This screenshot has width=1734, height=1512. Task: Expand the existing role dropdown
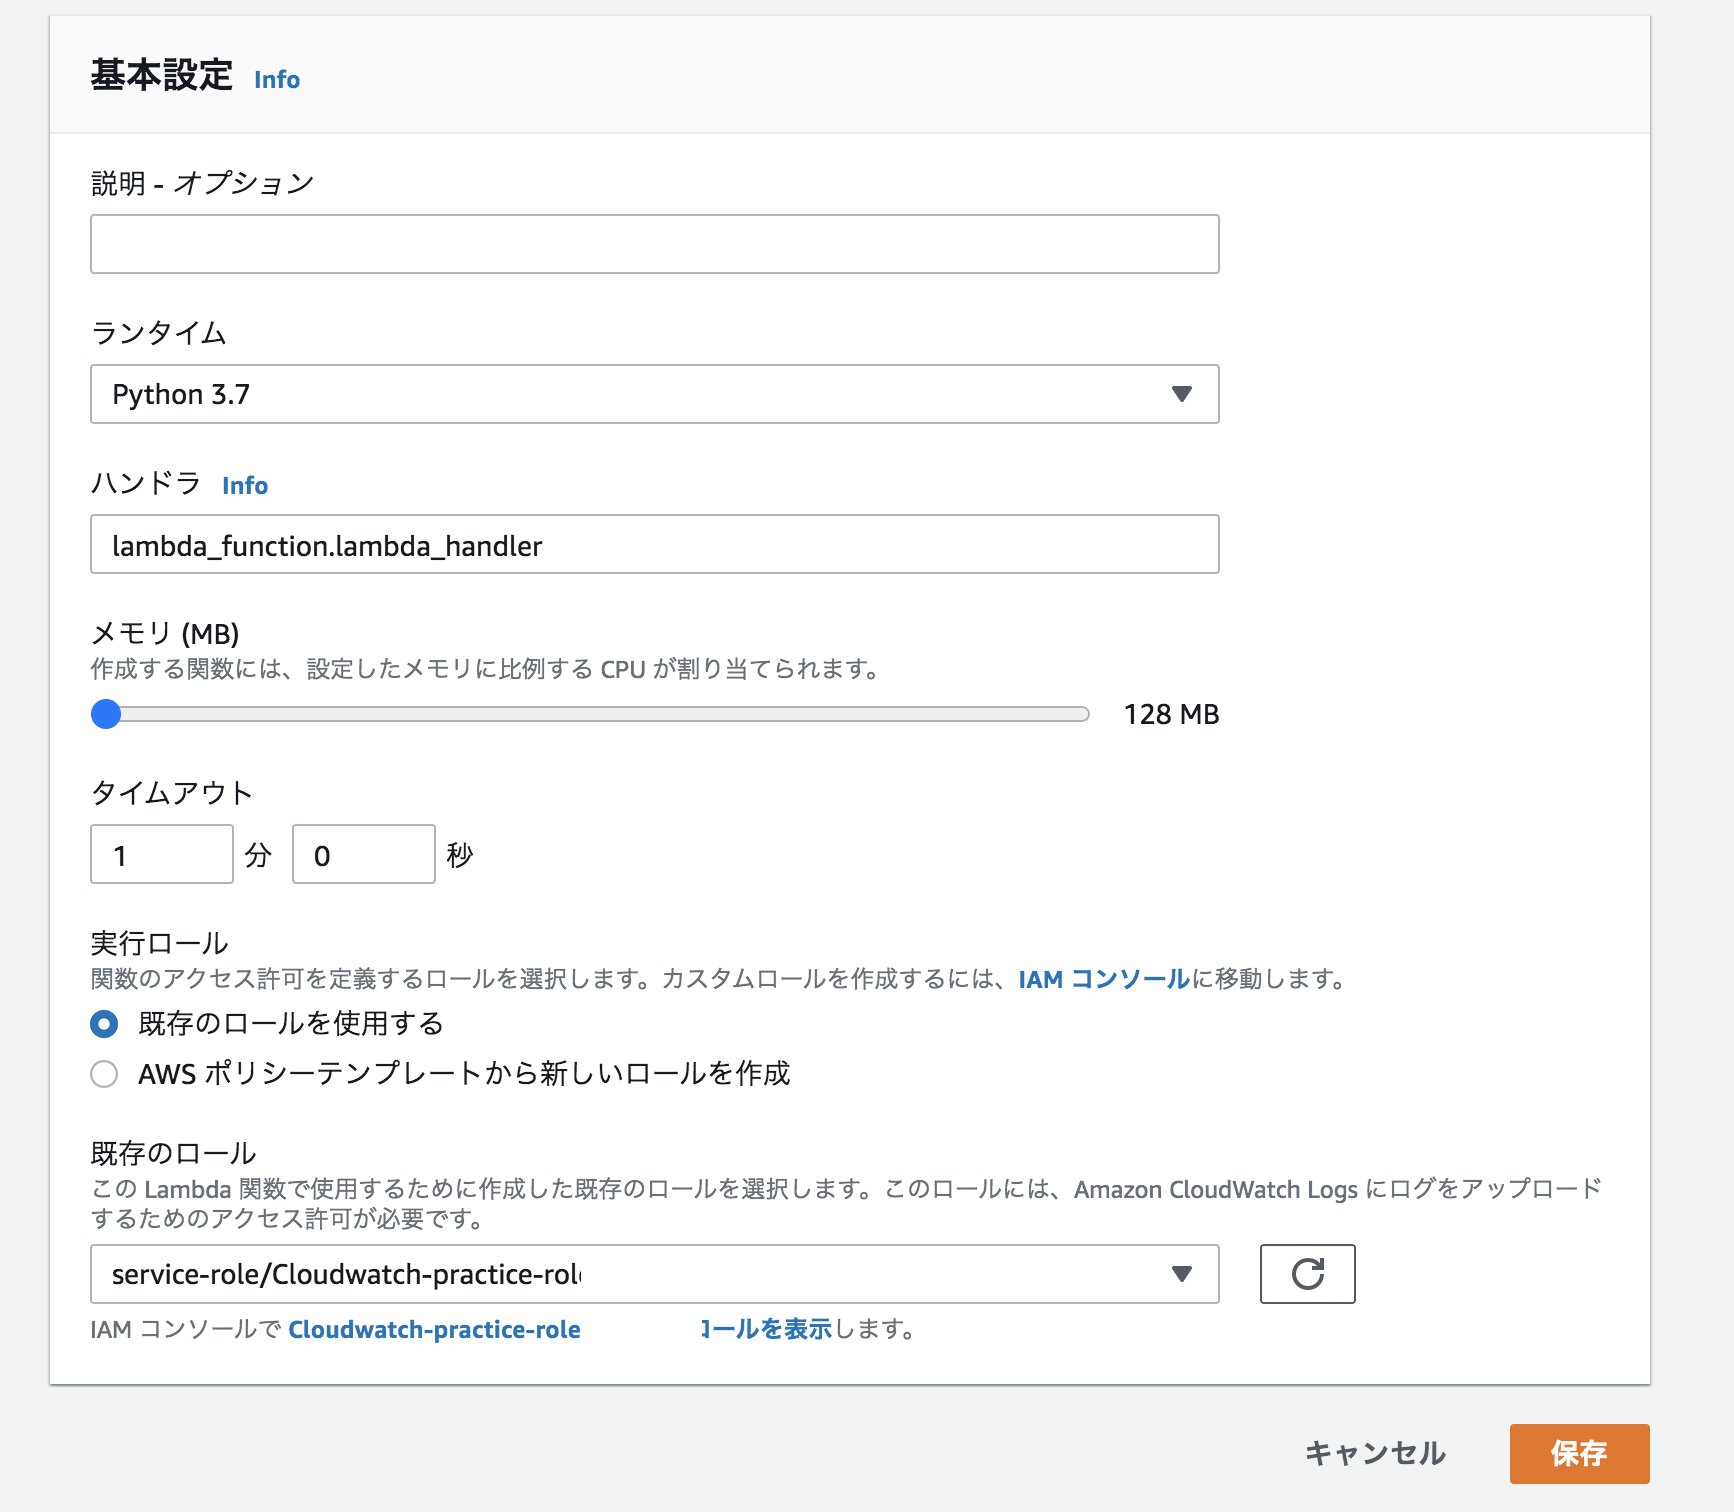[1183, 1274]
